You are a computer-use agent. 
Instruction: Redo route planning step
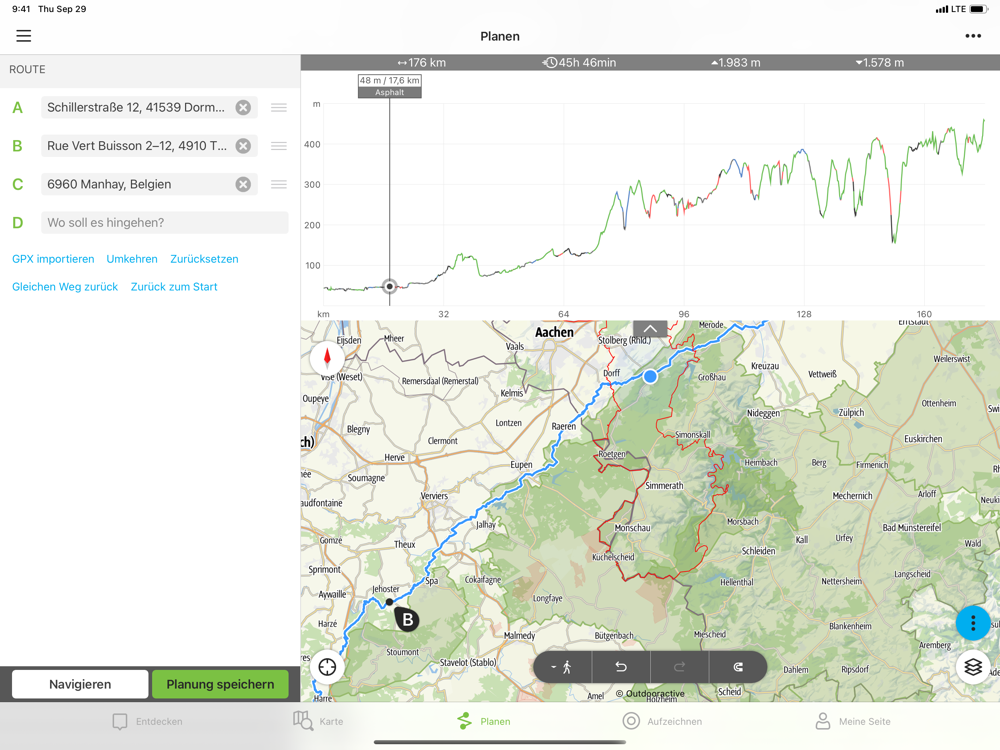679,667
